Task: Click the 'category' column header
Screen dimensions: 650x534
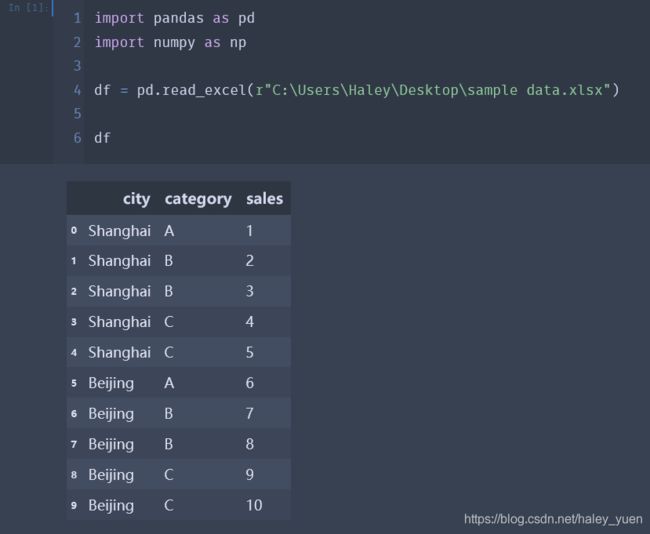Action: pos(198,199)
